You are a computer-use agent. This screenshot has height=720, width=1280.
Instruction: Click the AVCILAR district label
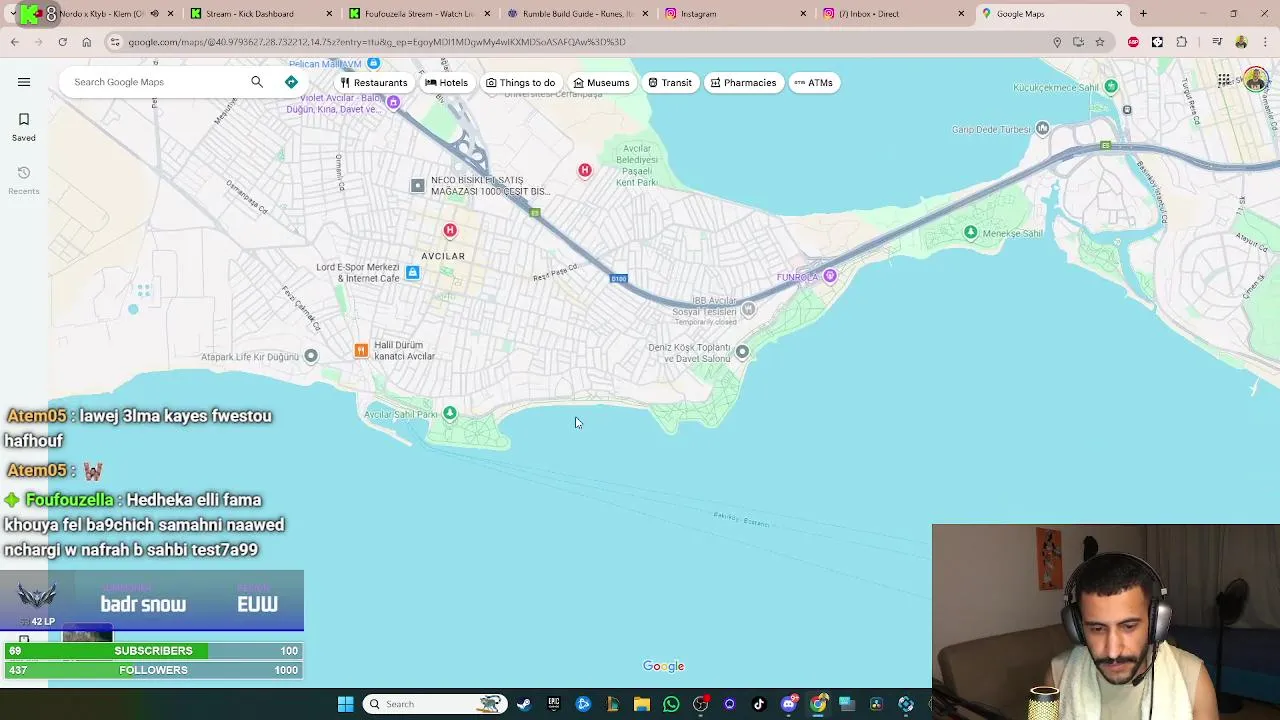443,256
